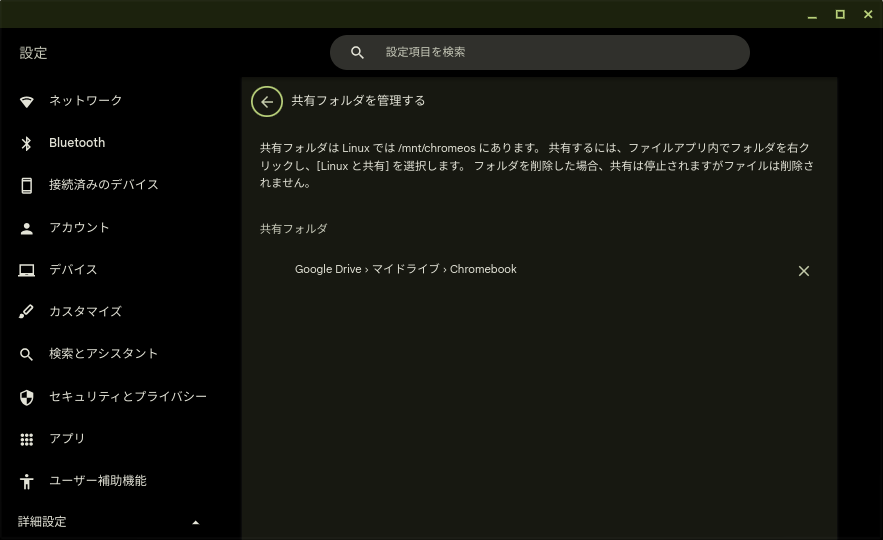Viewport: 883px width, 540px height.
Task: Minimize the settings window
Action: tap(812, 15)
